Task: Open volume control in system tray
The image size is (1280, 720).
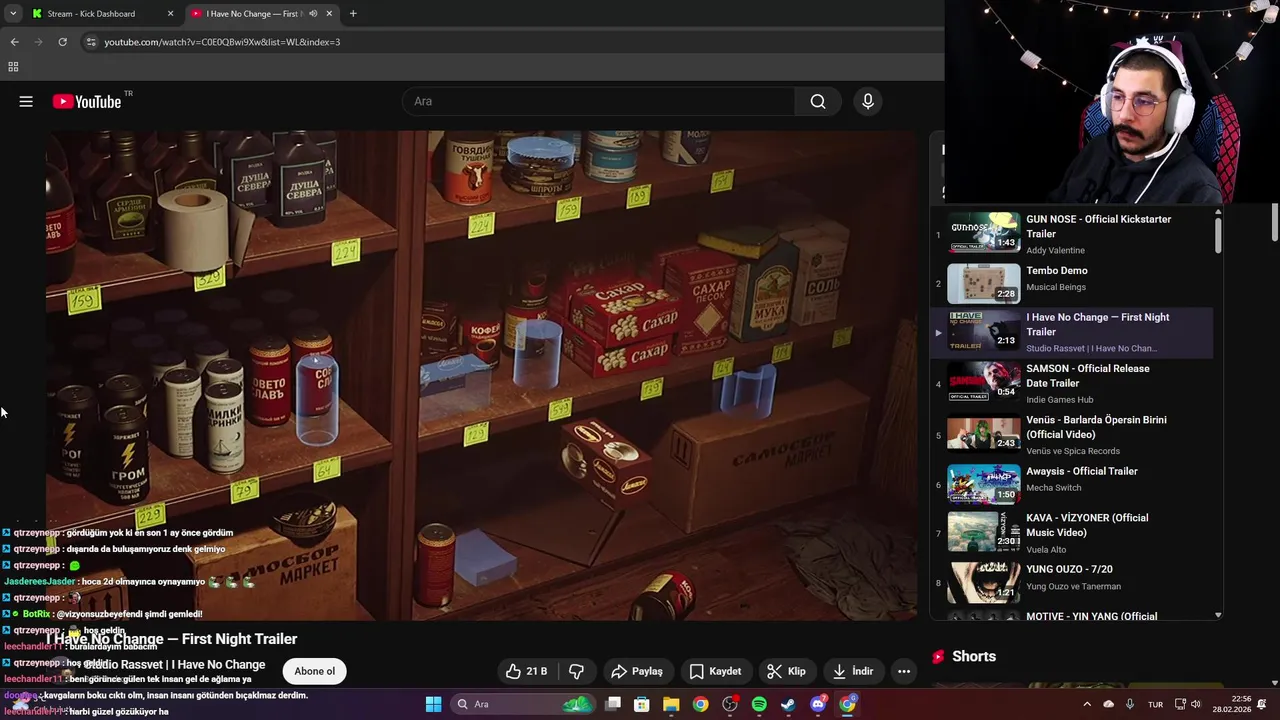Action: [x=1197, y=704]
